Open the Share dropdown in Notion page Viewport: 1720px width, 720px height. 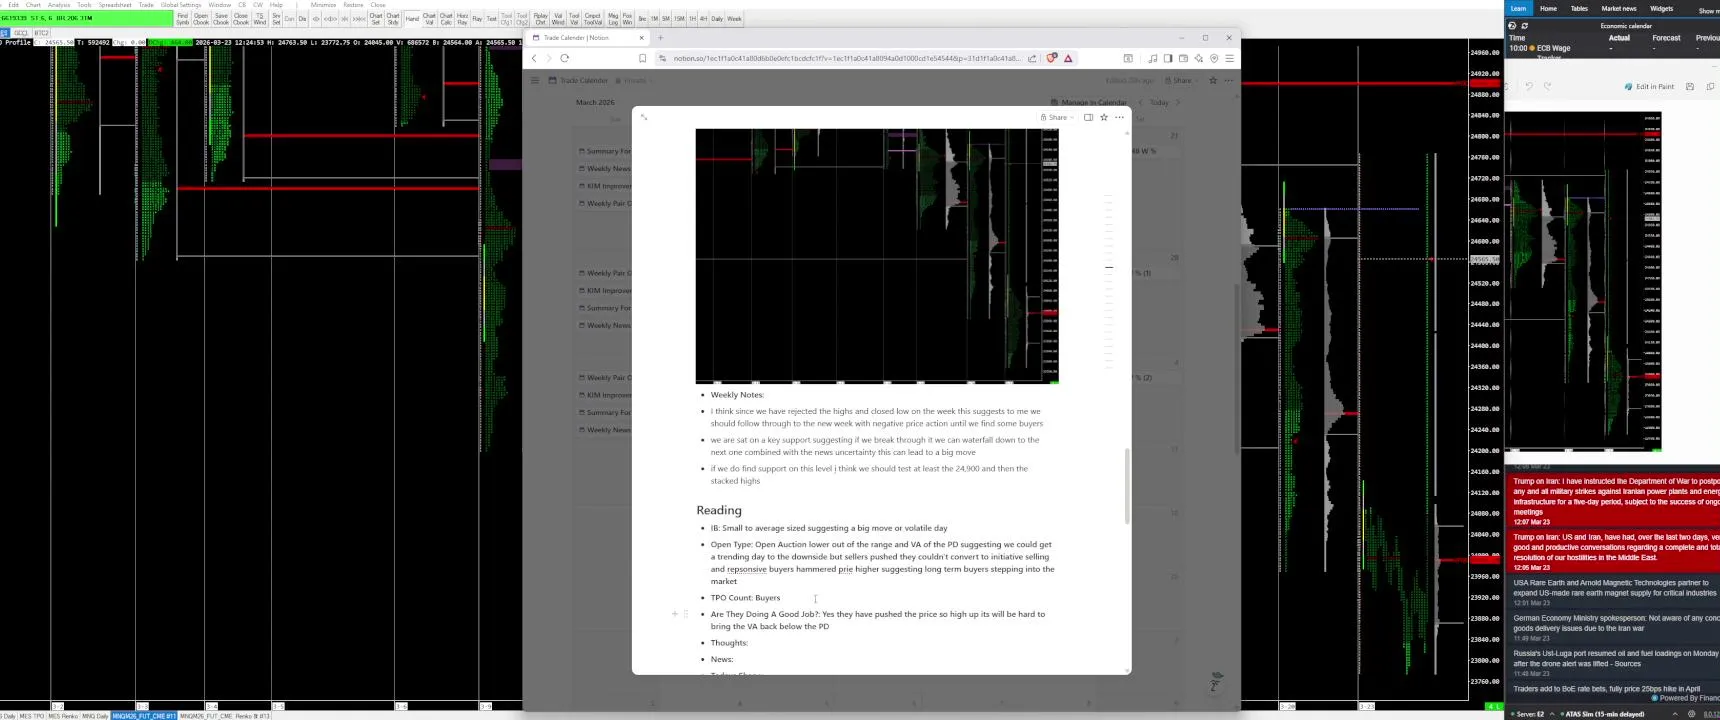click(x=1056, y=117)
